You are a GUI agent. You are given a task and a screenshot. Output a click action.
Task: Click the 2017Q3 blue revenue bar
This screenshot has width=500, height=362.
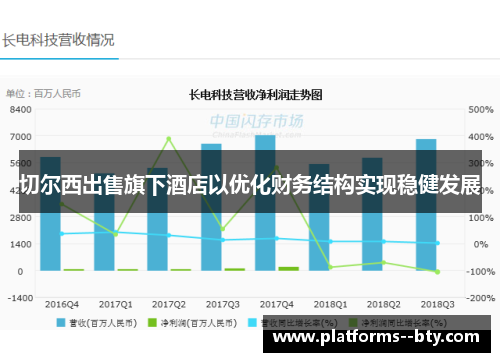[211, 207]
